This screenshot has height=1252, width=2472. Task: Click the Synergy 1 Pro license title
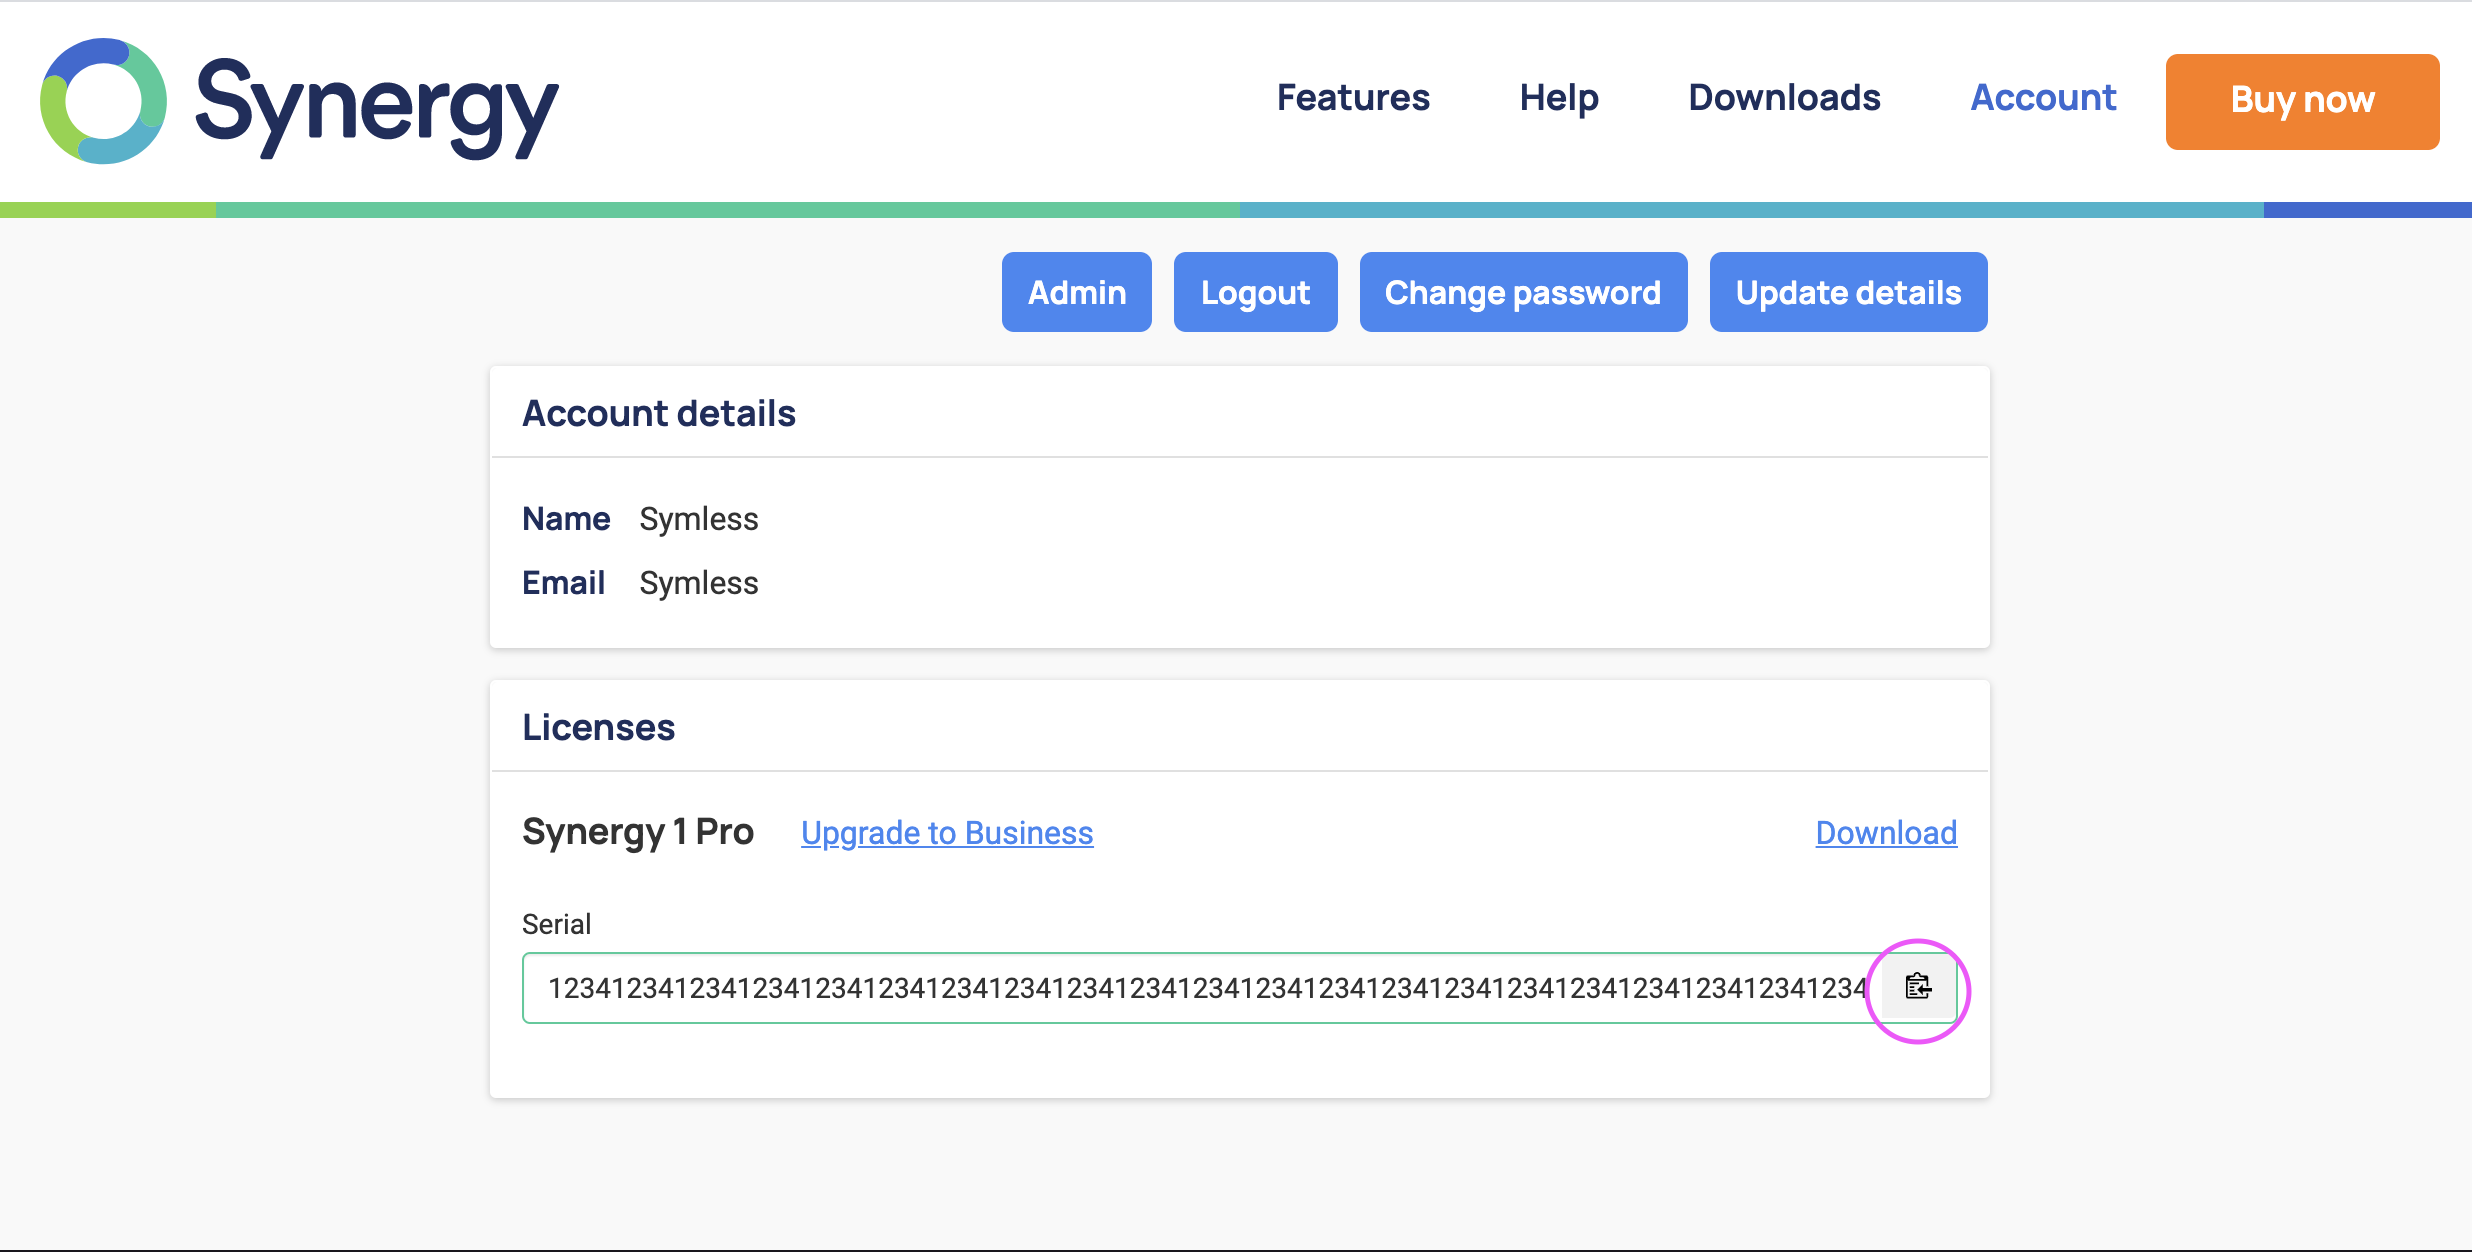tap(638, 832)
